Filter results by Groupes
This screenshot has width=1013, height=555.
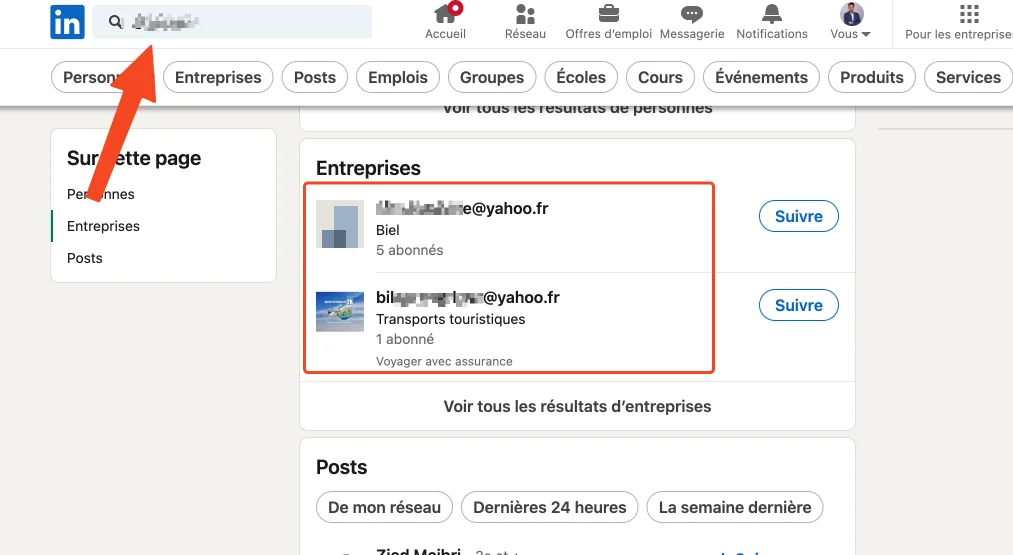[492, 78]
